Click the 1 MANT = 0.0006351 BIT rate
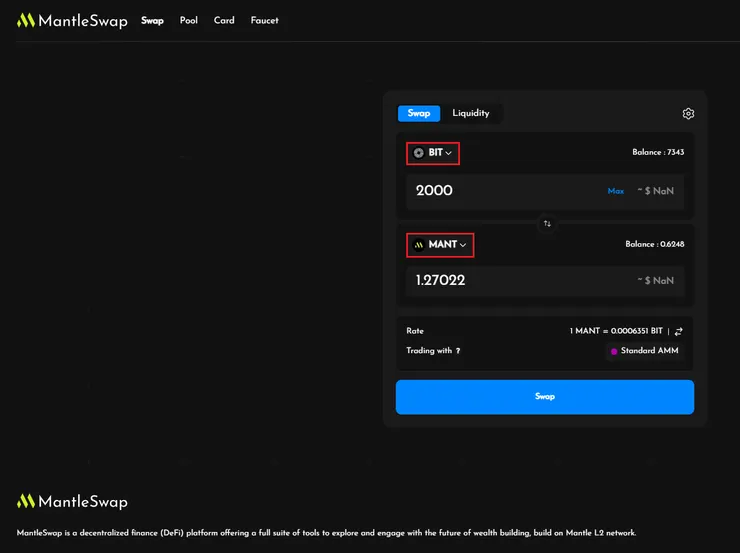Screen dimensions: 740x553 [x=616, y=331]
